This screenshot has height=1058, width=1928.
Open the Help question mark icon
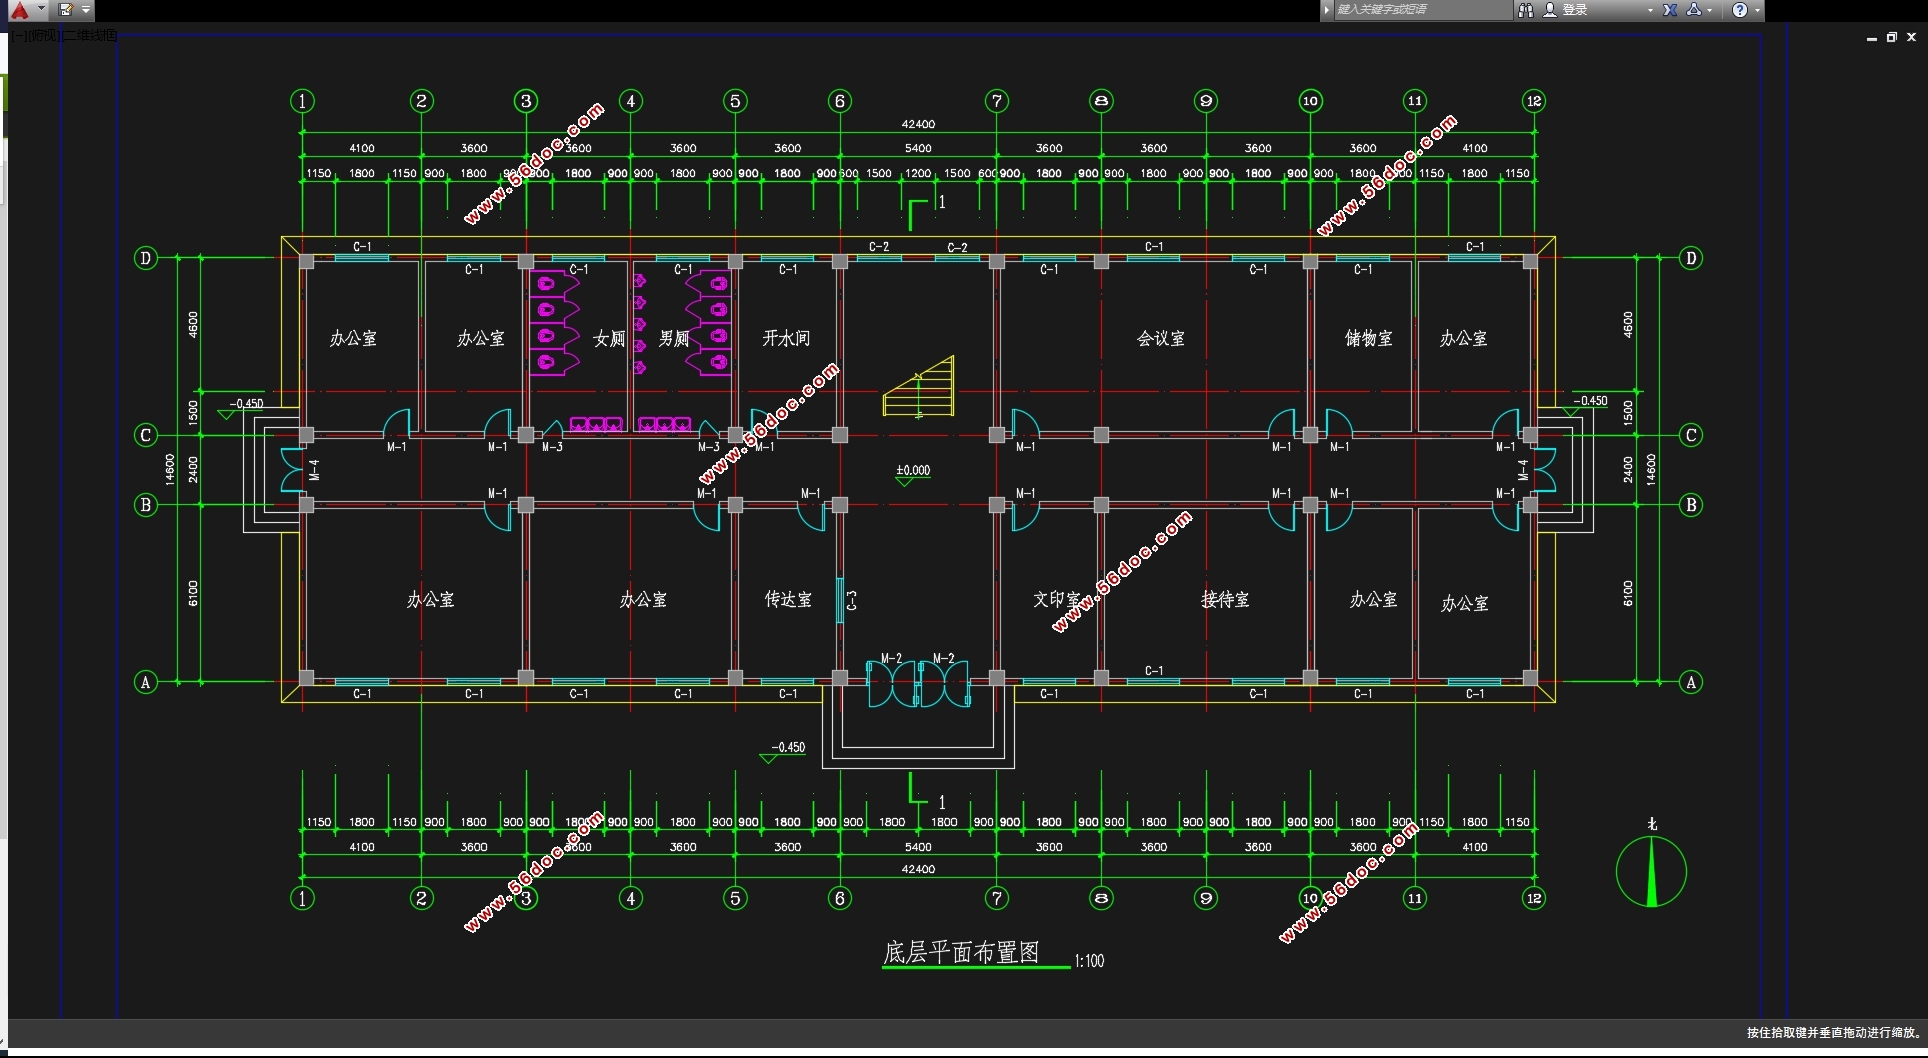(1740, 10)
